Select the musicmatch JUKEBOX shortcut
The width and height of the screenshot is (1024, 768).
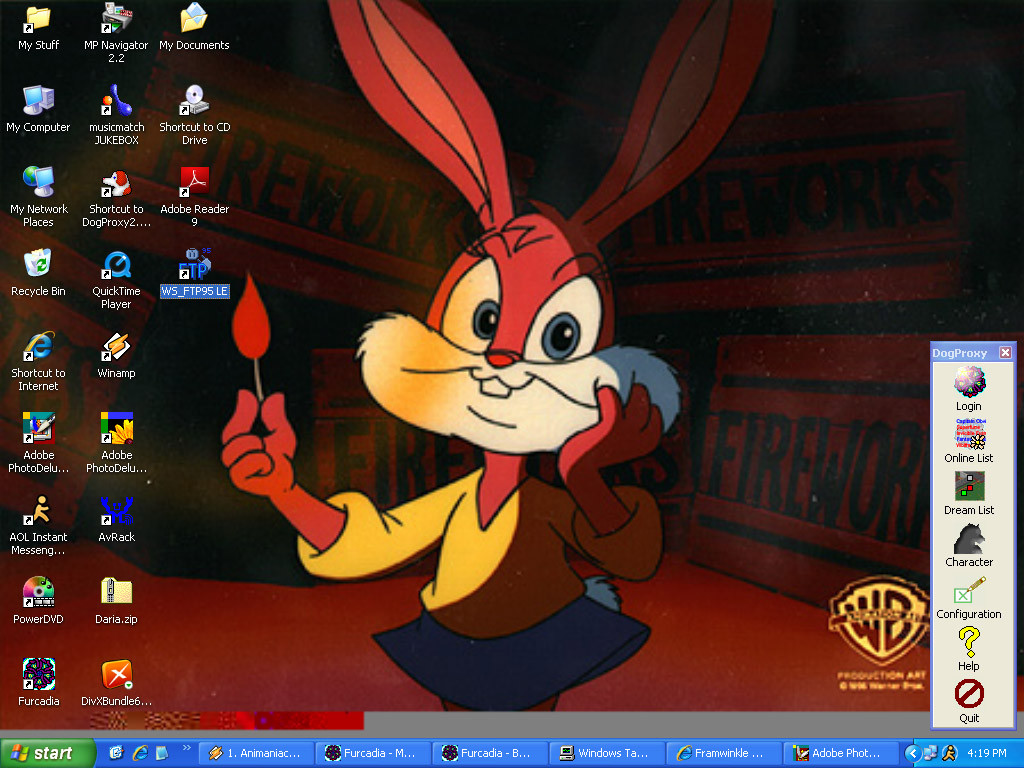tap(116, 116)
